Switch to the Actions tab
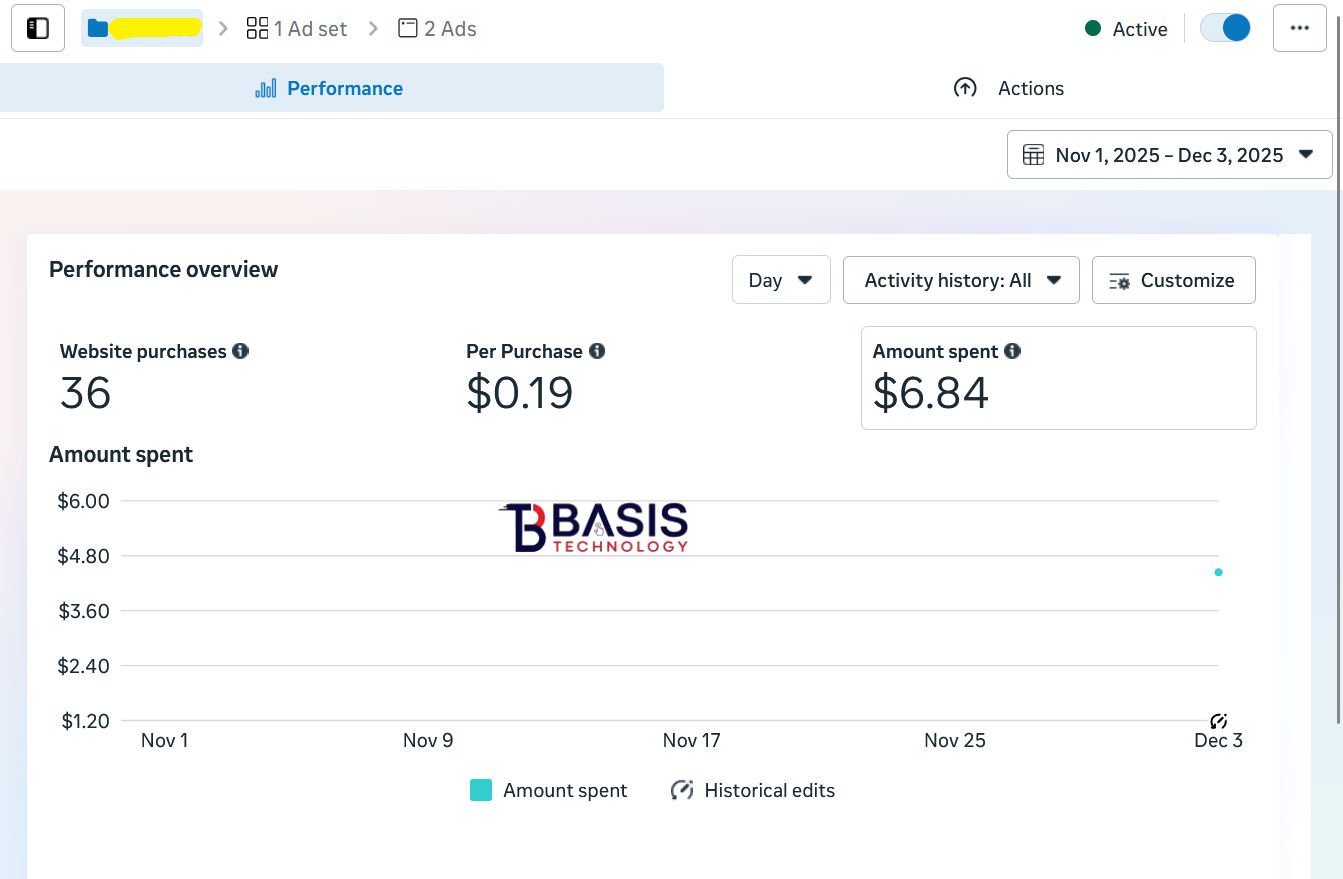 point(1008,88)
